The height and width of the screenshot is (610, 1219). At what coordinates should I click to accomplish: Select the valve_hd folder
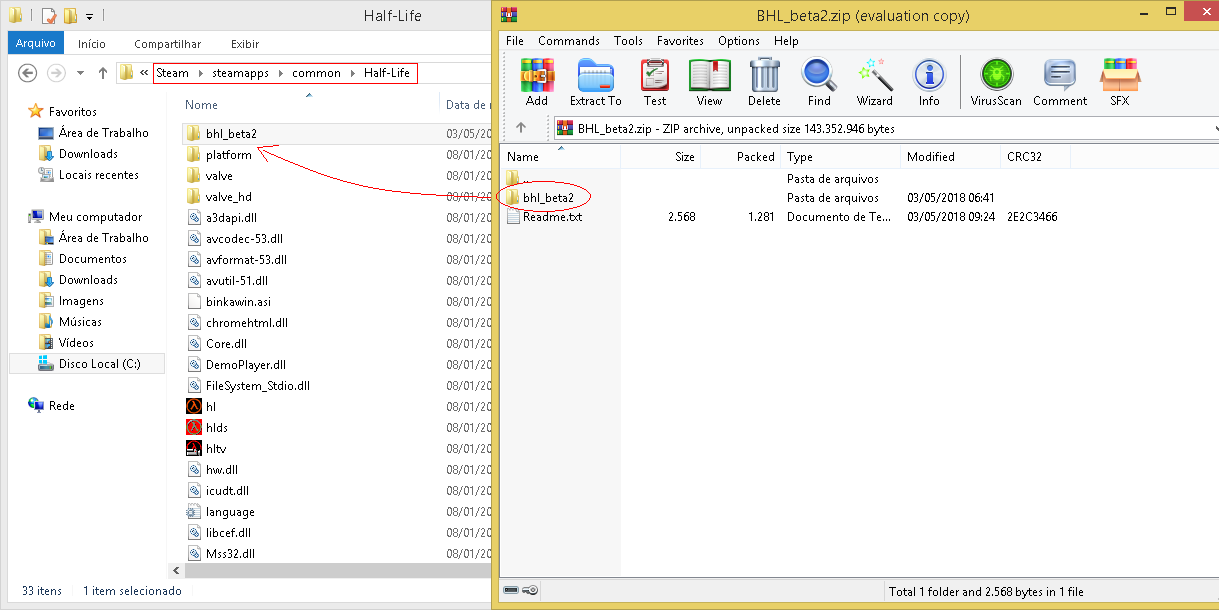coord(219,196)
